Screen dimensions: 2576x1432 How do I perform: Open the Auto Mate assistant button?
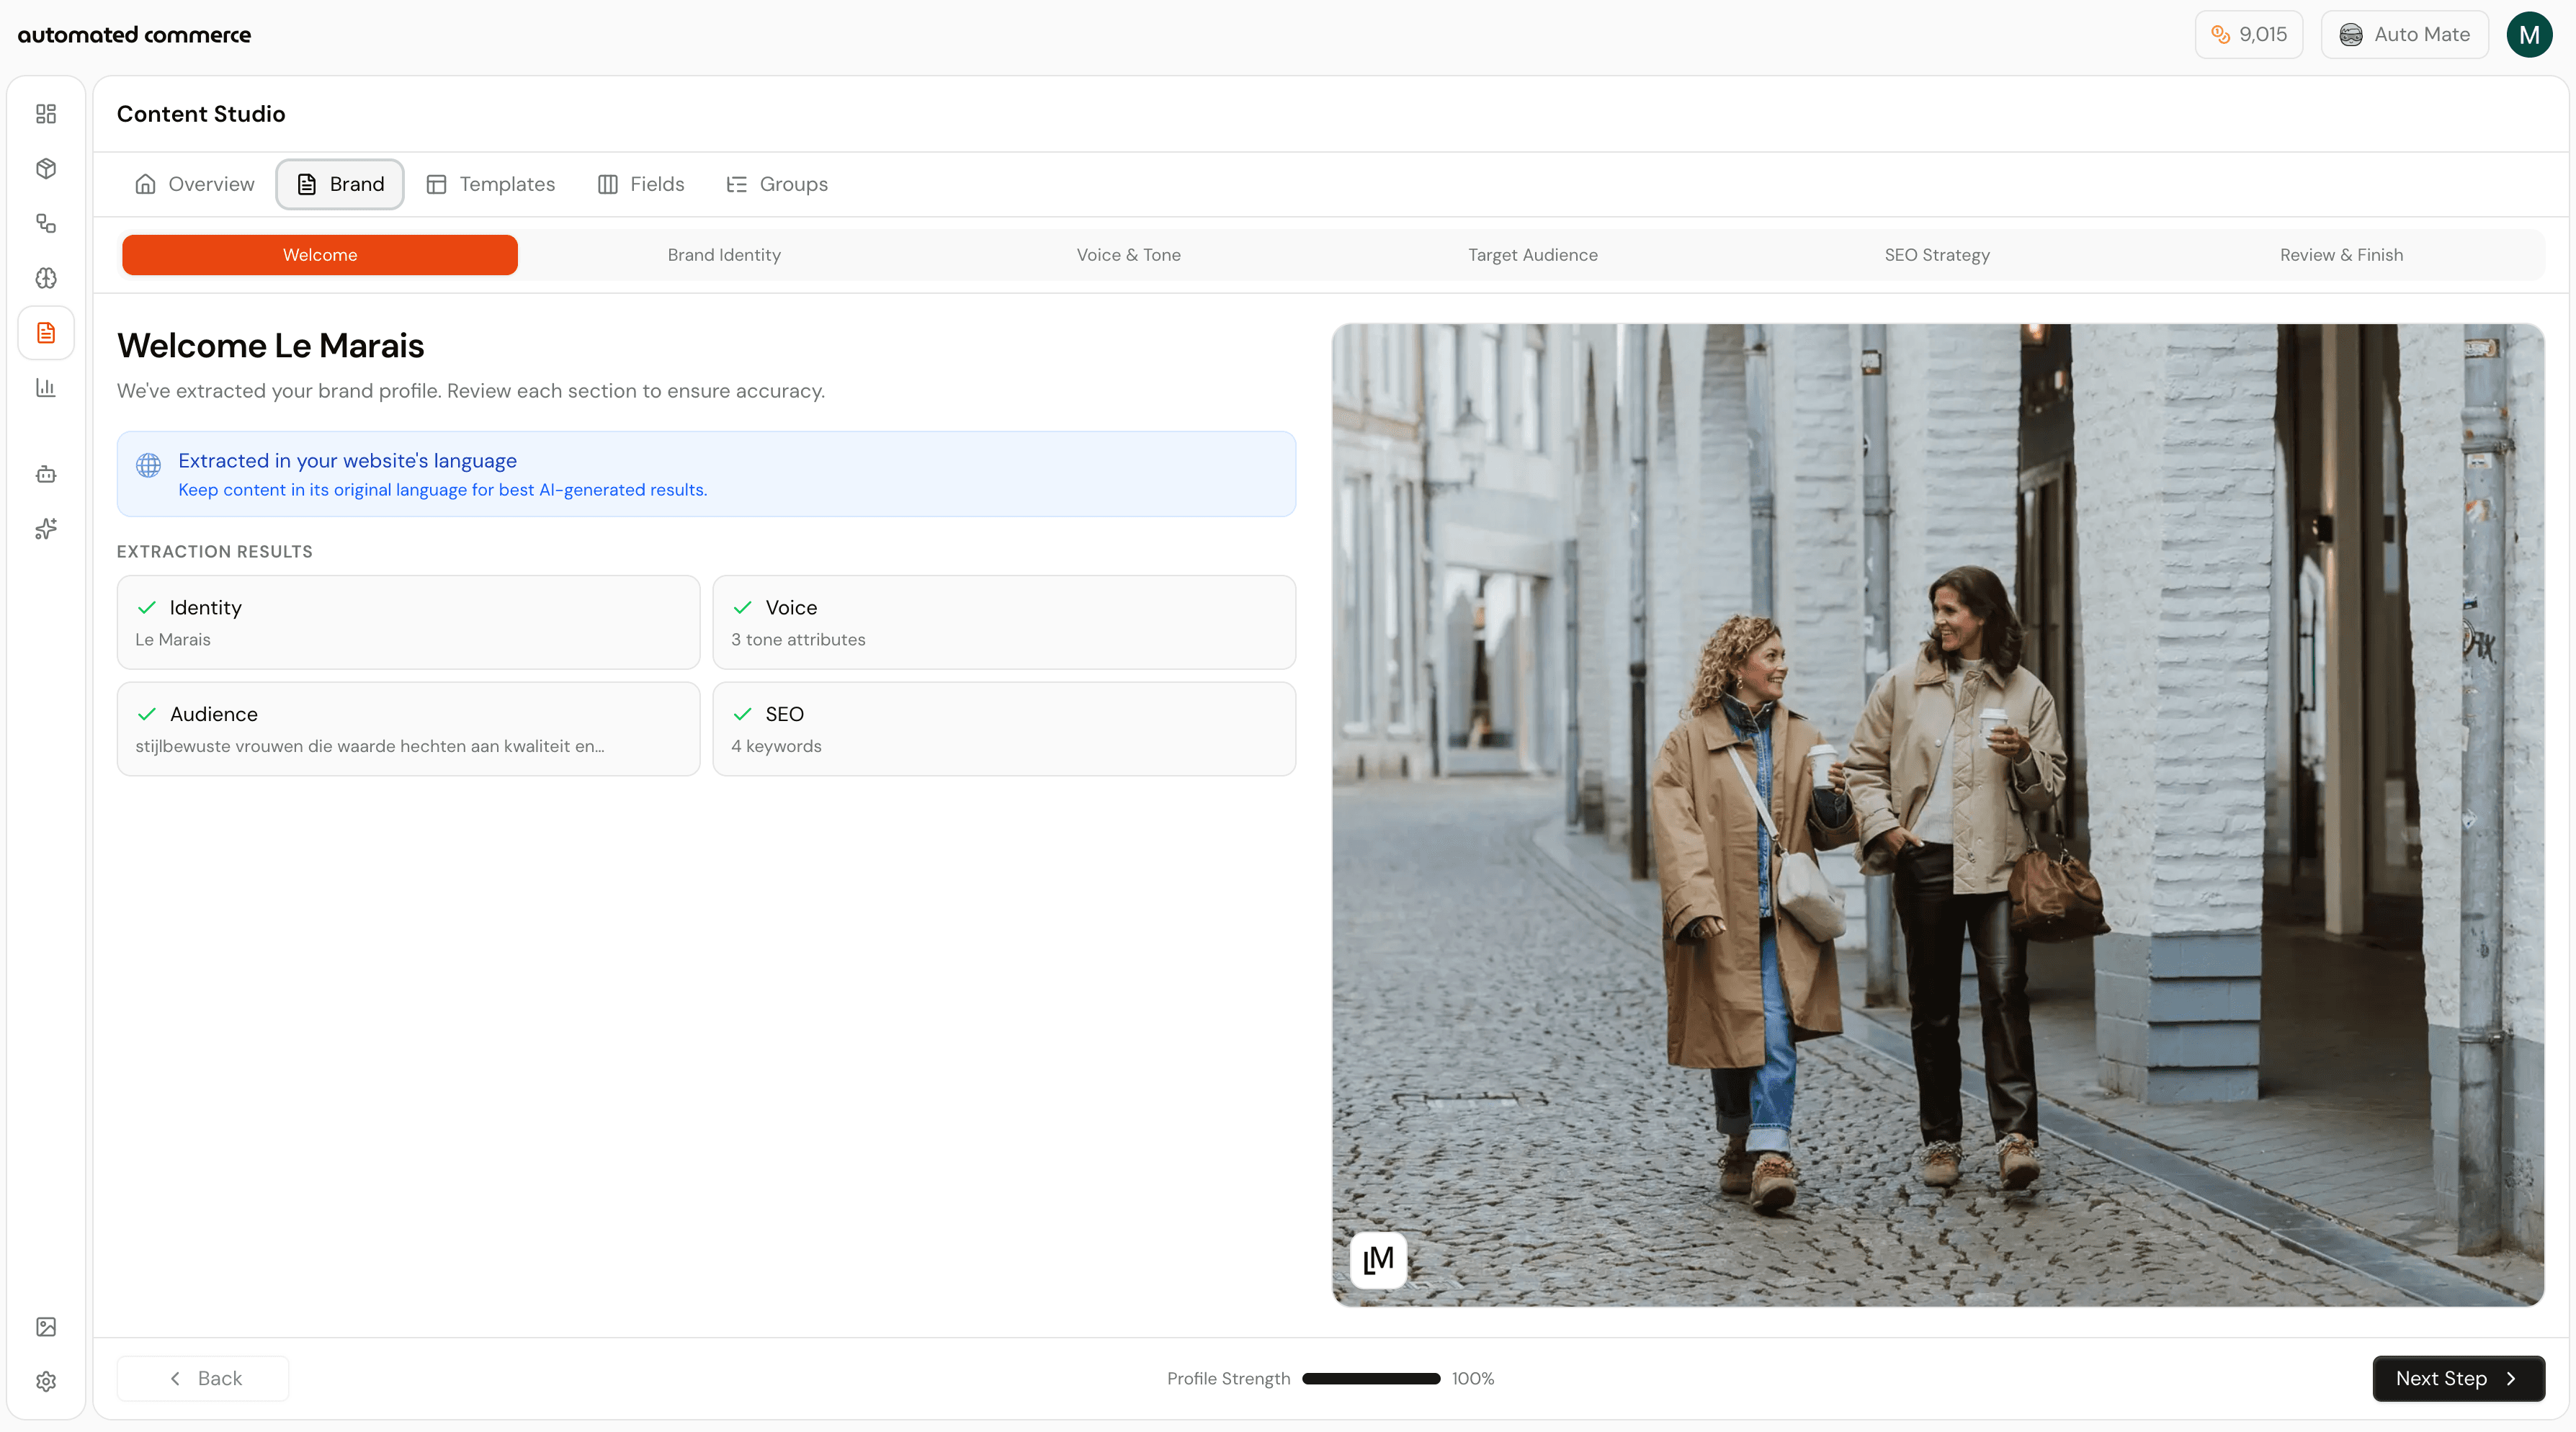pyautogui.click(x=2404, y=35)
